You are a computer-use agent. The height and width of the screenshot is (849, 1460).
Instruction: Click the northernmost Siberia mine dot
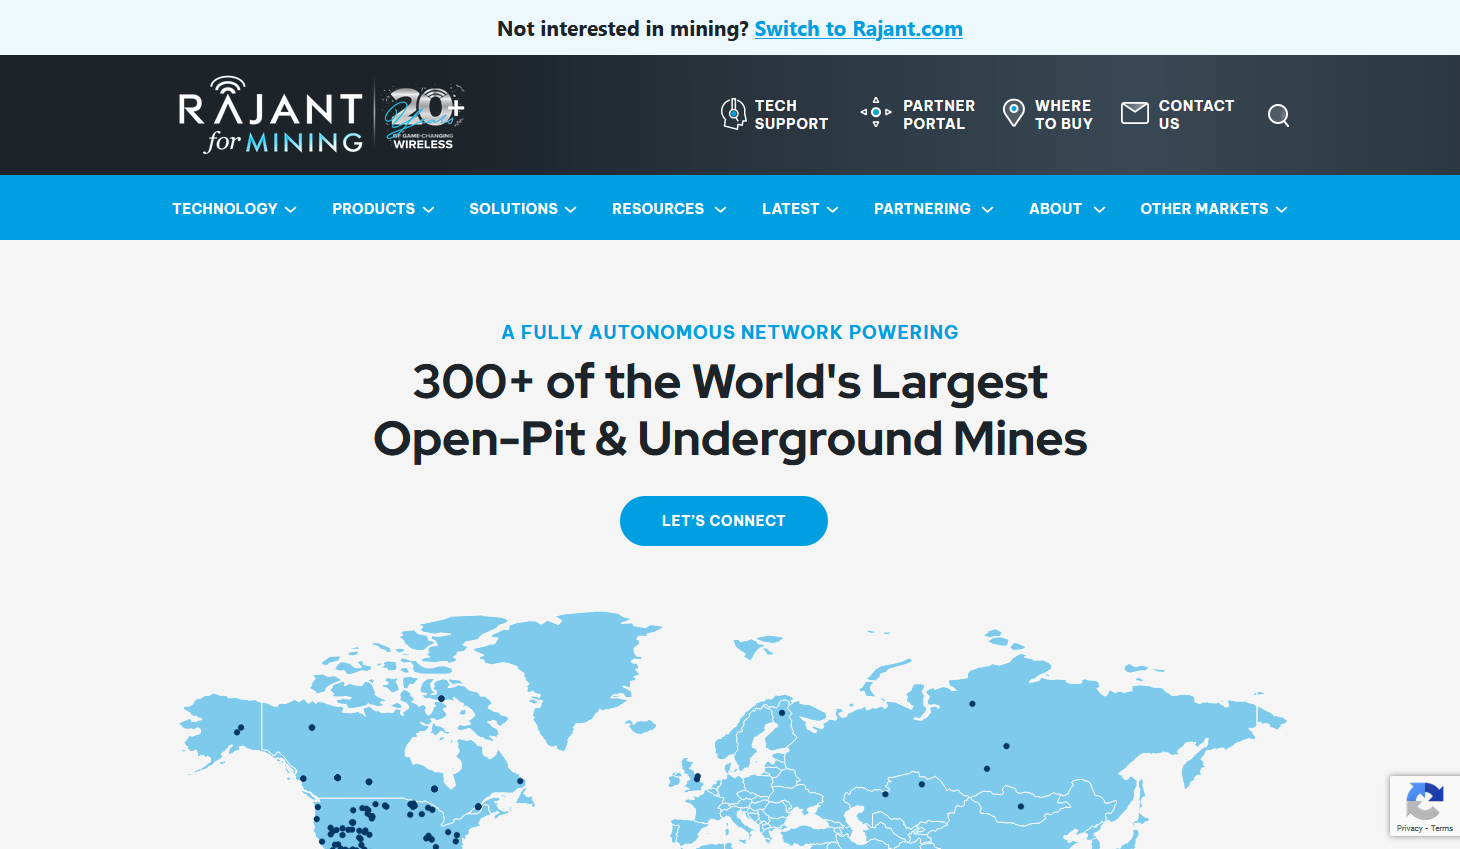click(x=972, y=704)
